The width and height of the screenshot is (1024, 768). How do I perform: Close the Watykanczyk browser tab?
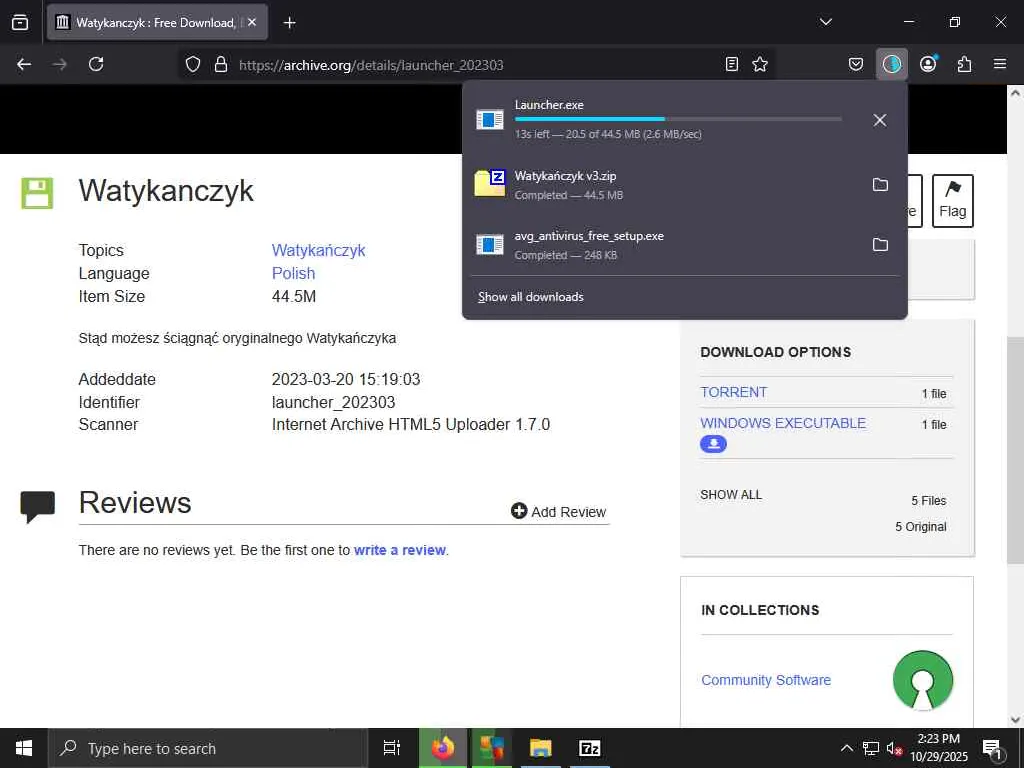point(252,22)
